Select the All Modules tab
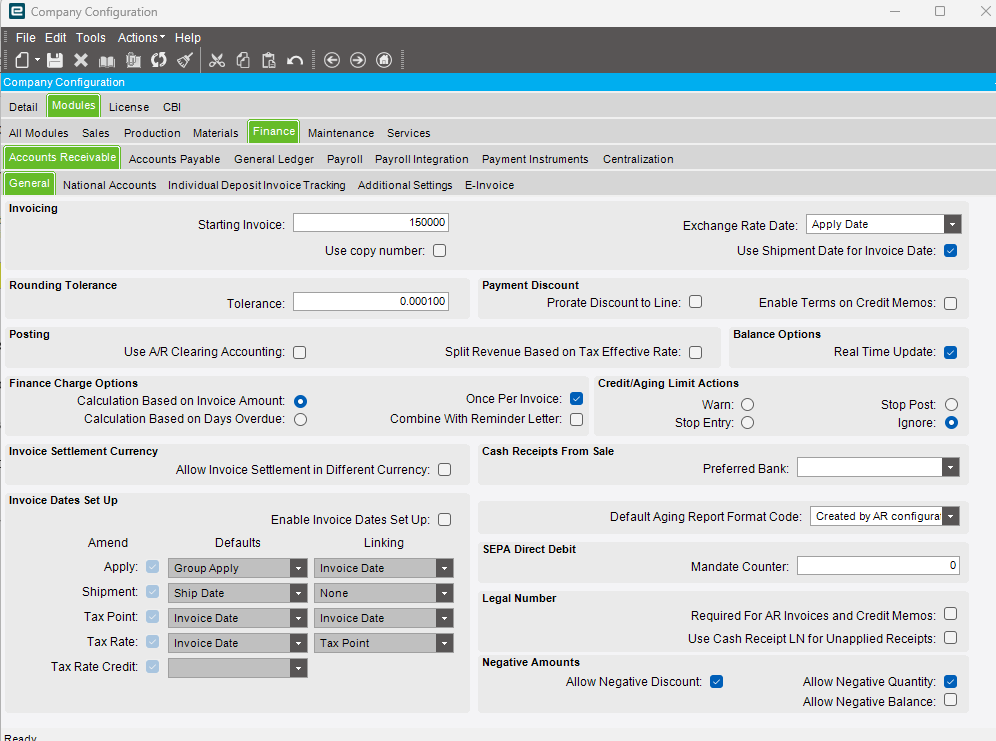Screen dimensions: 996x741 39,133
